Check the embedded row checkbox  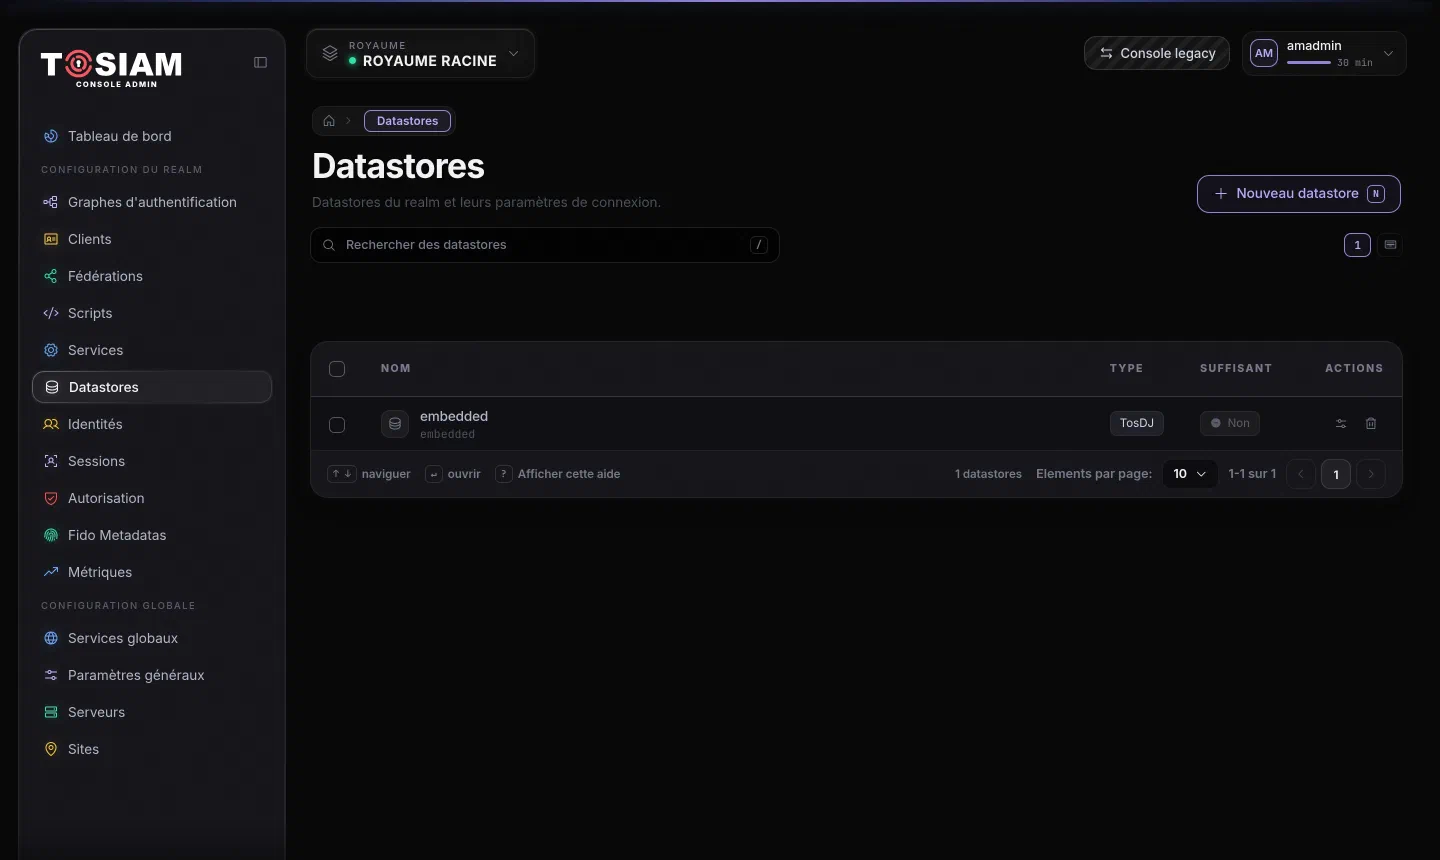pos(337,425)
